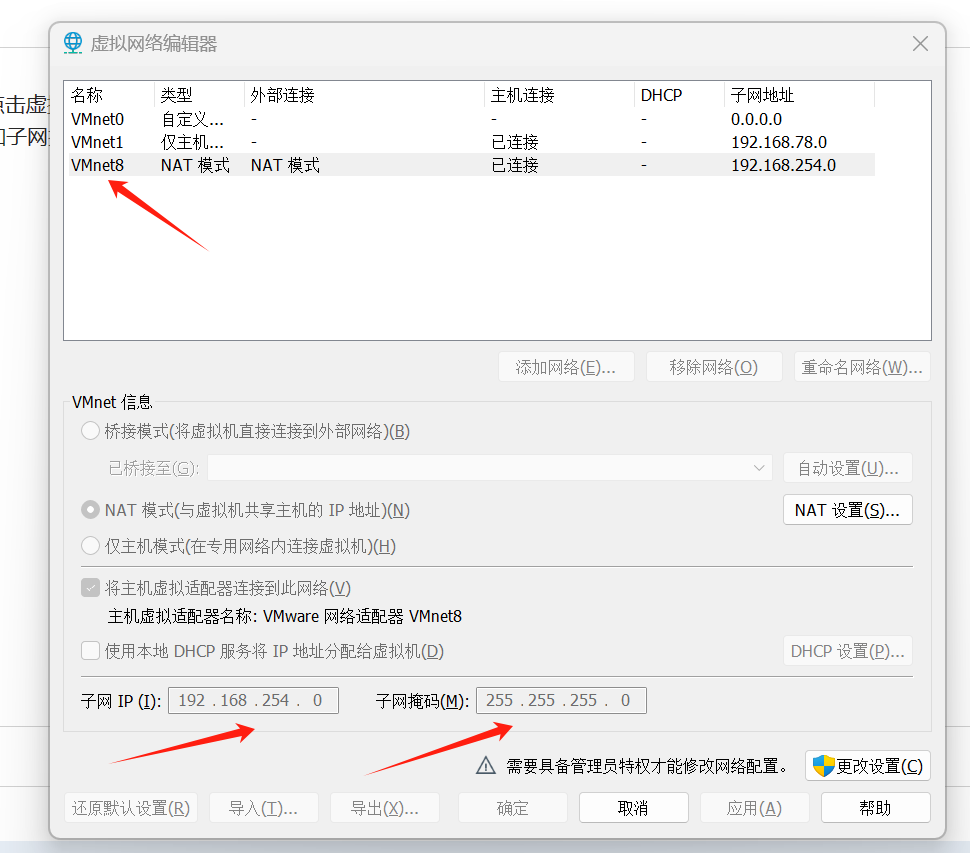
Task: Click 还原默认设置(R) button
Action: tap(131, 808)
